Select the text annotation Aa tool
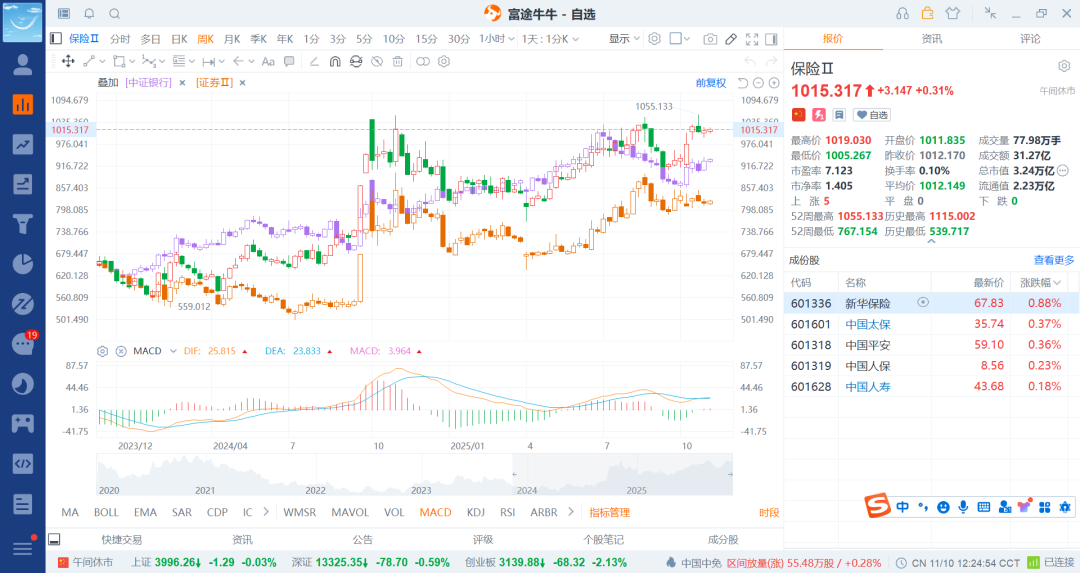Screen dimensions: 1080x573 268,61
